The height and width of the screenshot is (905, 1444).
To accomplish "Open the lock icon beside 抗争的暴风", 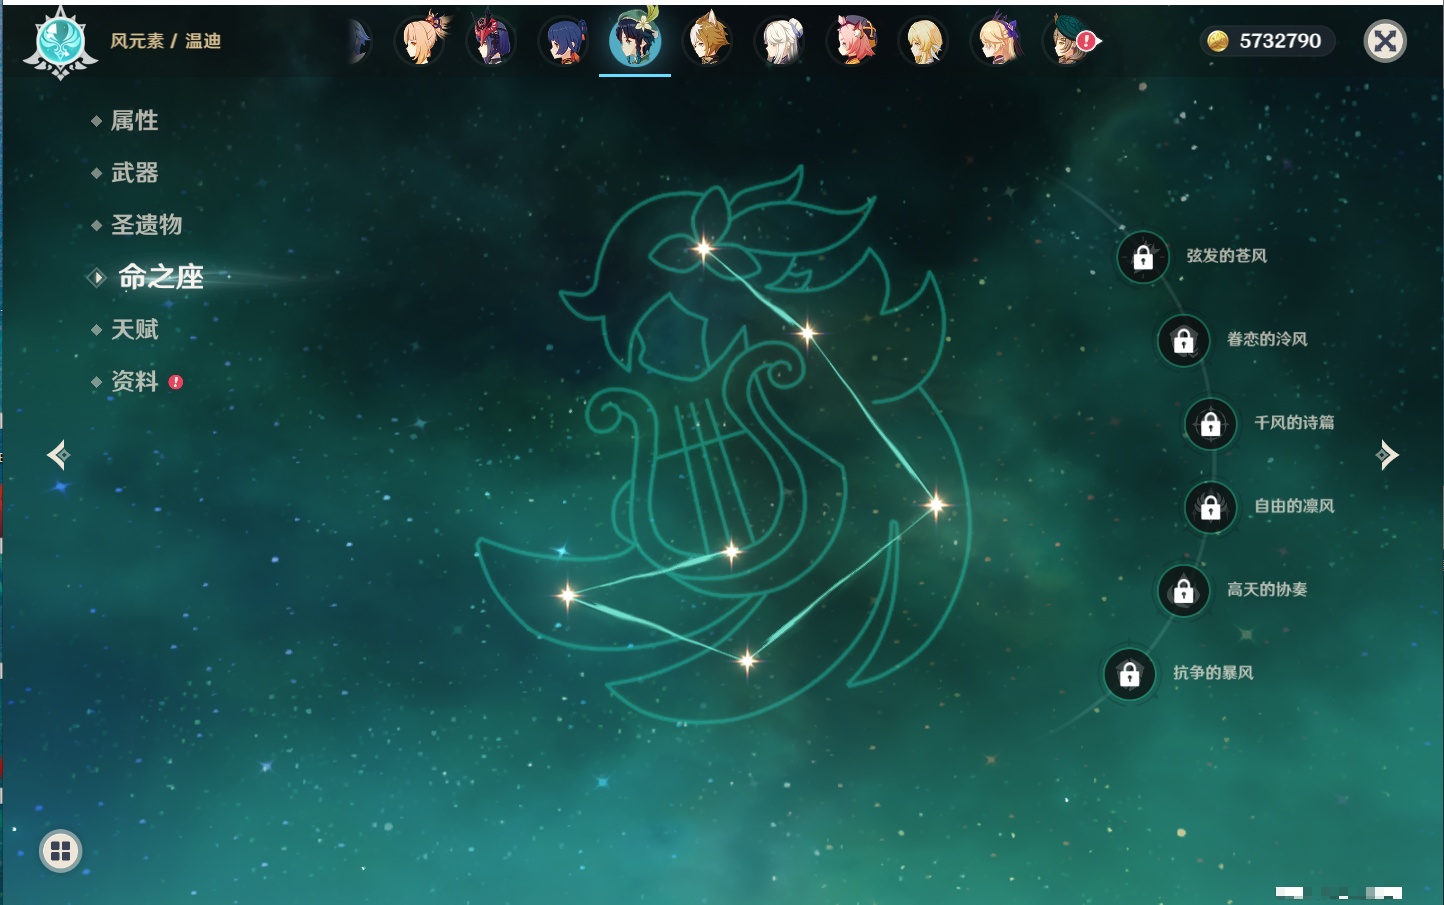I will [x=1130, y=674].
